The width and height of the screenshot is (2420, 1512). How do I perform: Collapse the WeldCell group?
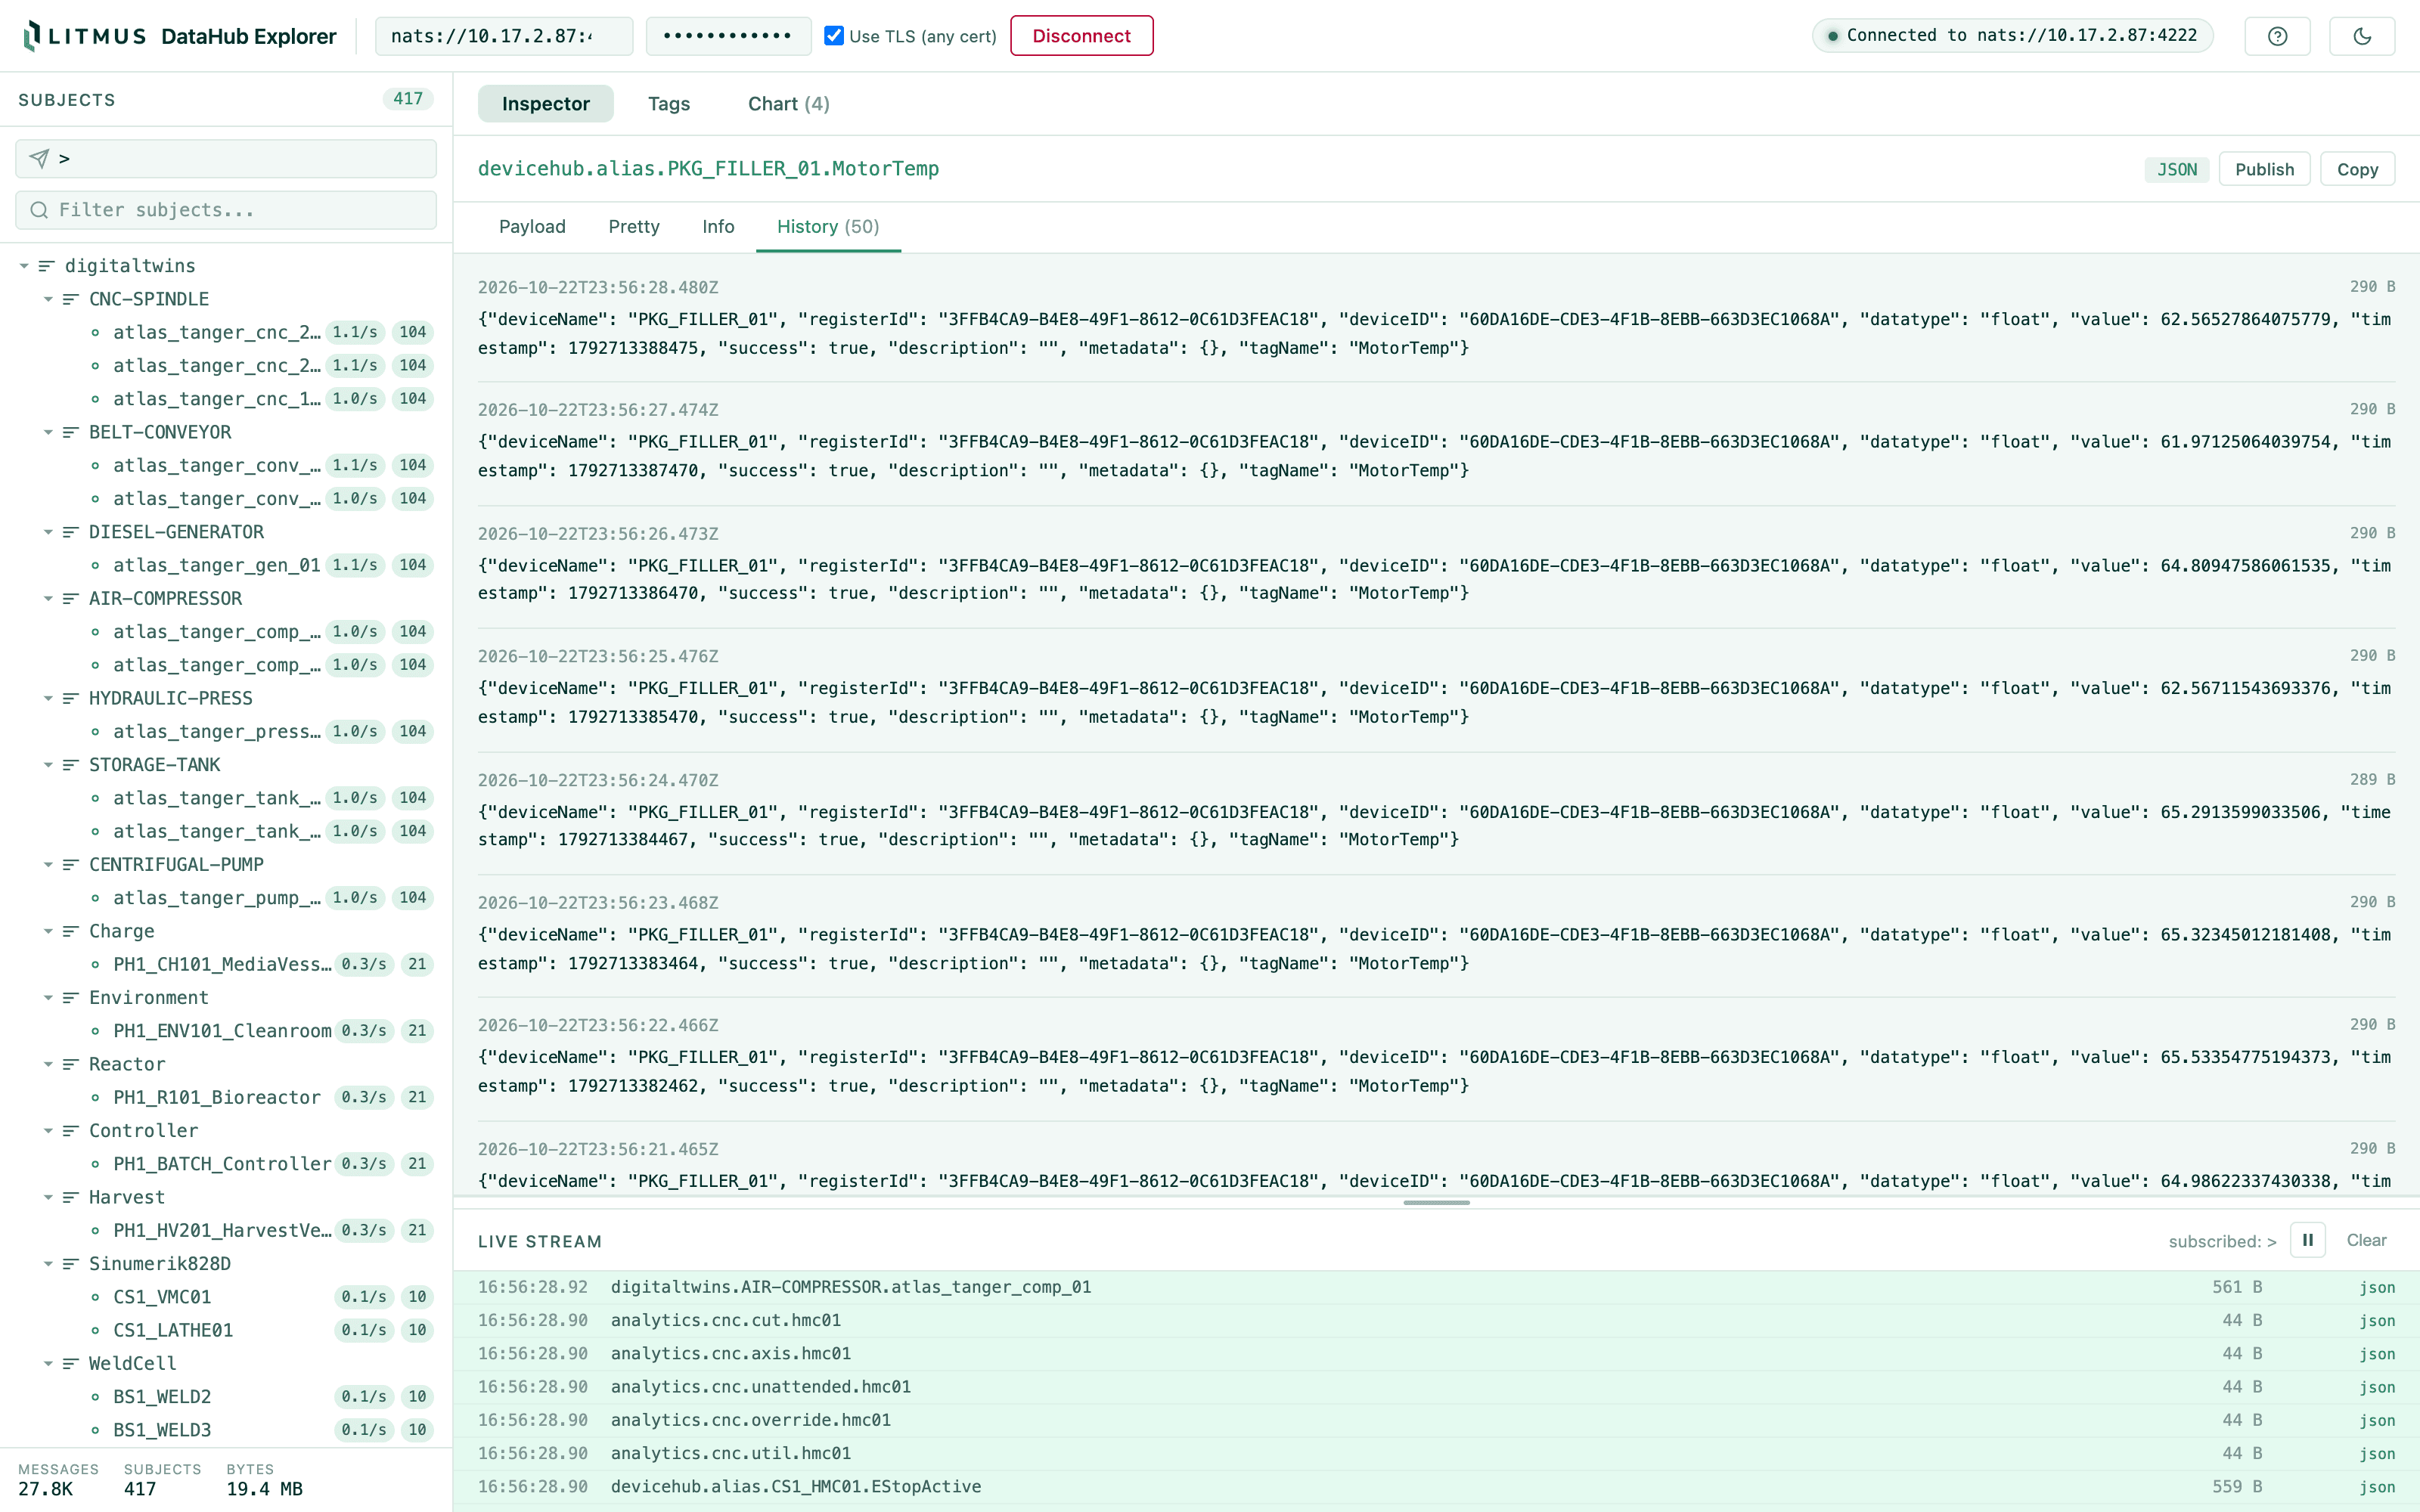(x=47, y=1364)
